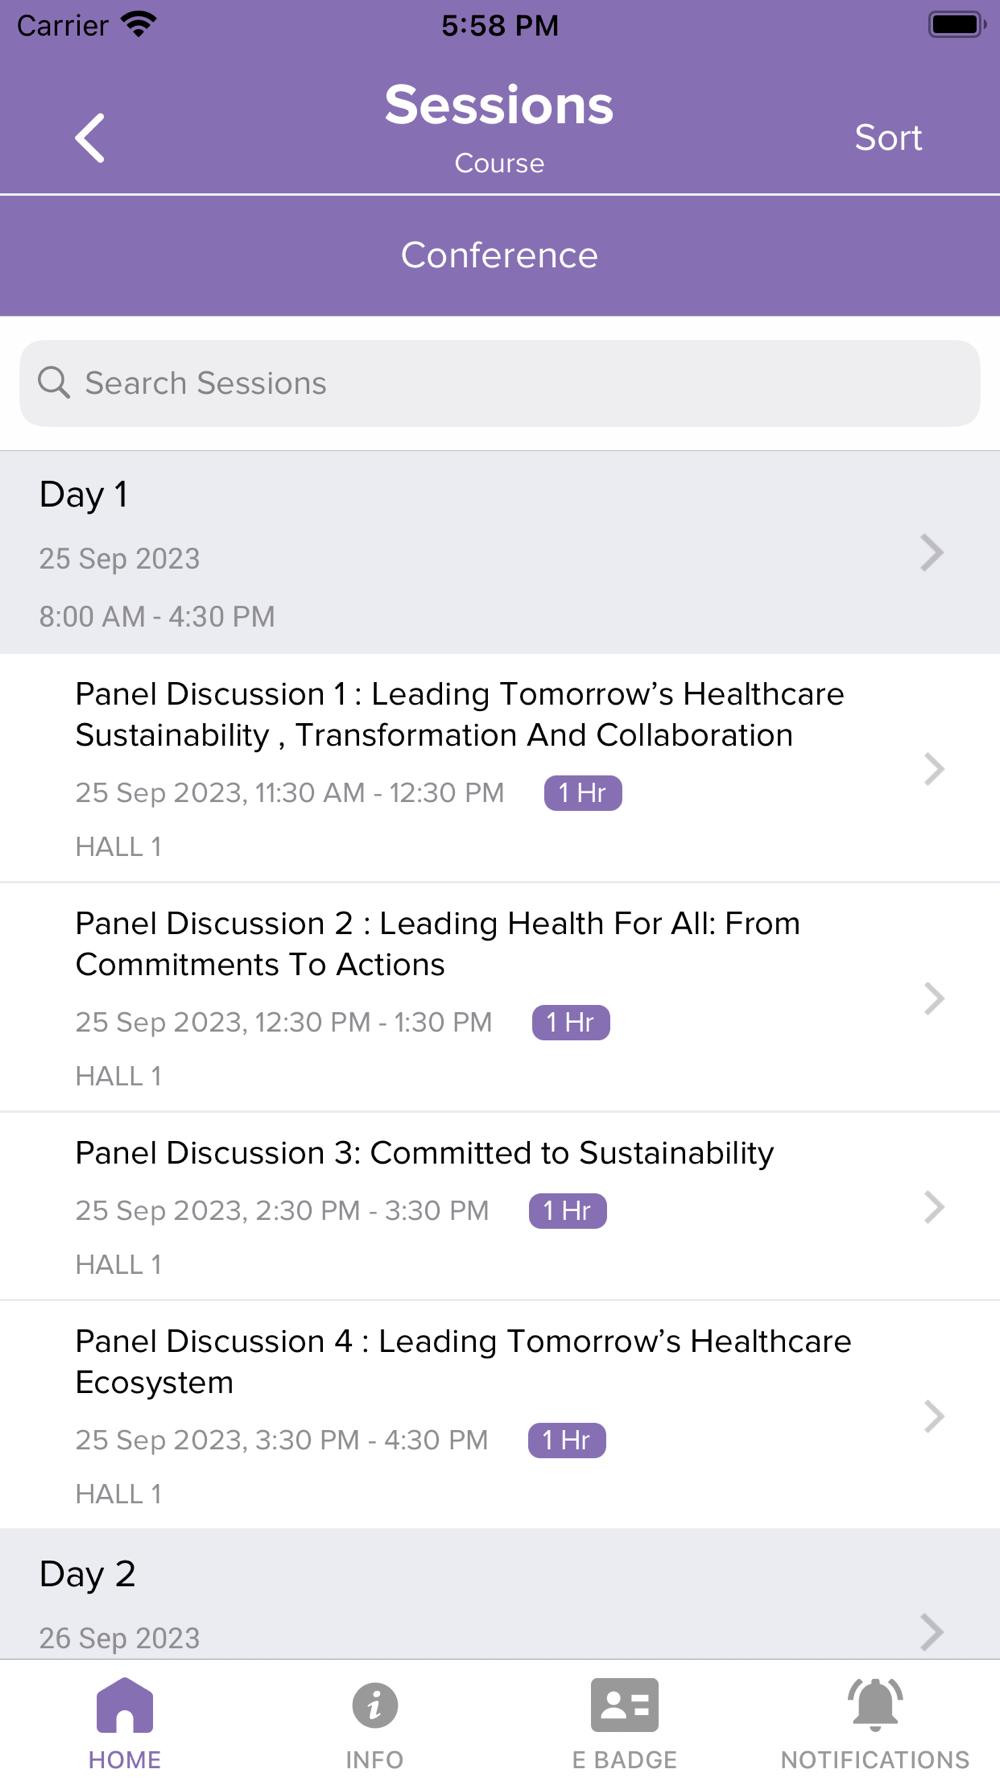Select the Course subtitle tab
Image resolution: width=1000 pixels, height=1778 pixels.
tap(500, 163)
